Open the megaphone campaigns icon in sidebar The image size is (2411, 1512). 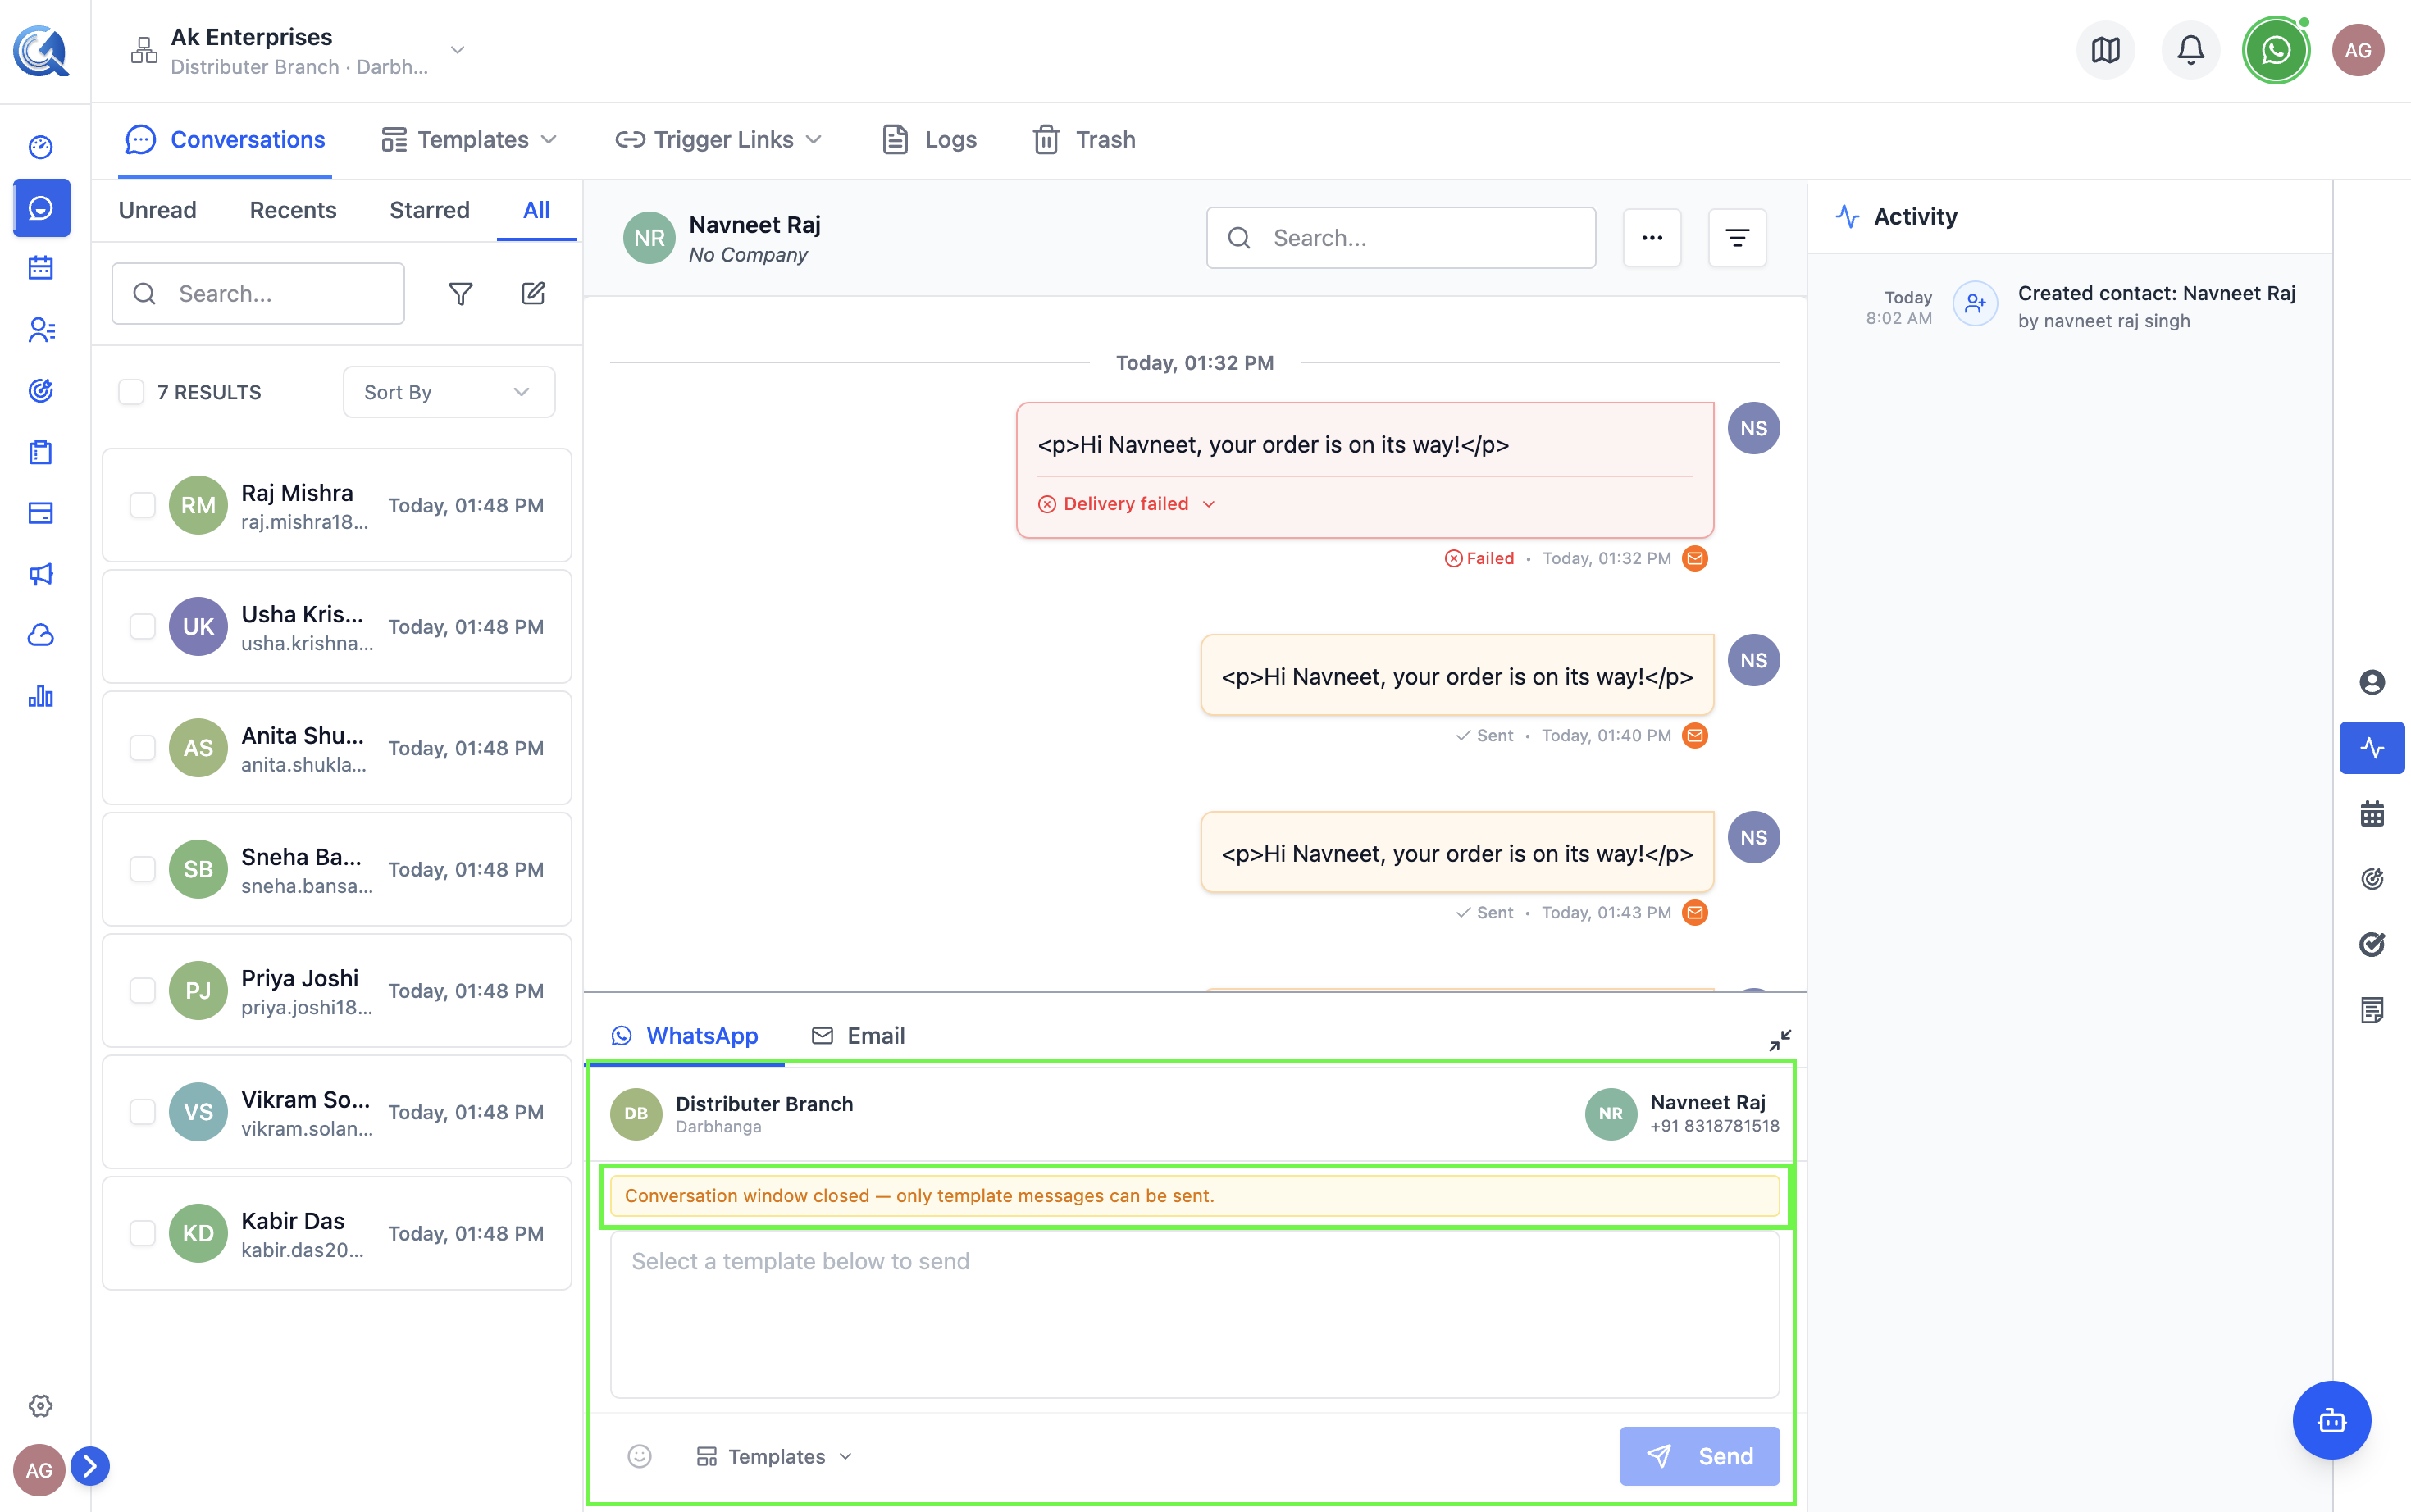pos(41,574)
